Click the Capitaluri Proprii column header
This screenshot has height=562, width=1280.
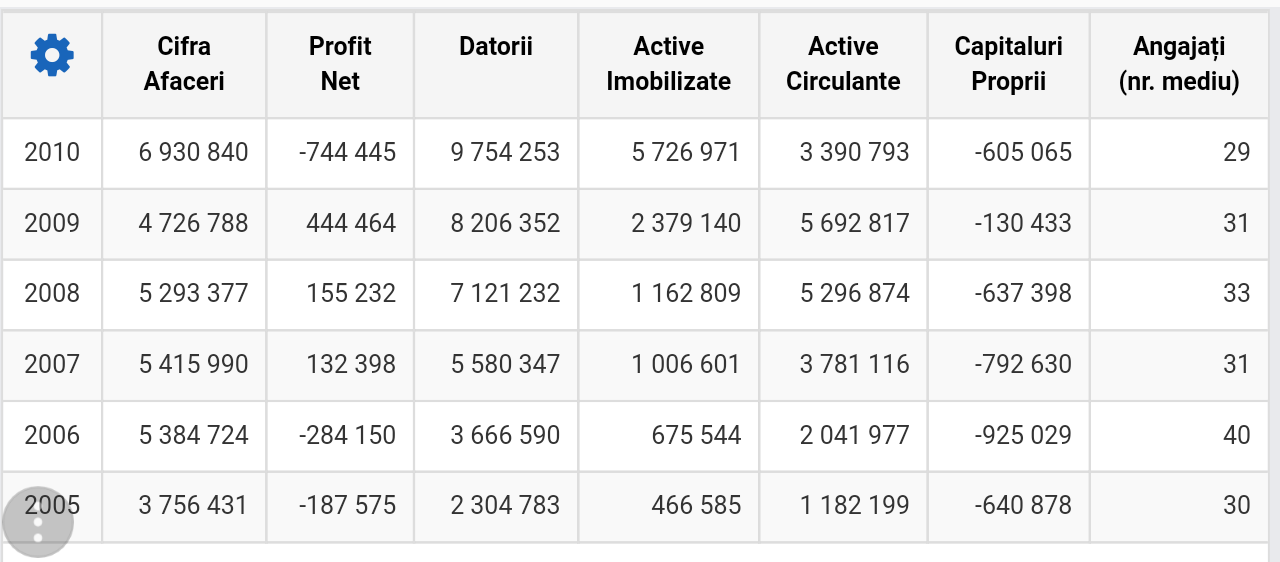[x=1009, y=64]
